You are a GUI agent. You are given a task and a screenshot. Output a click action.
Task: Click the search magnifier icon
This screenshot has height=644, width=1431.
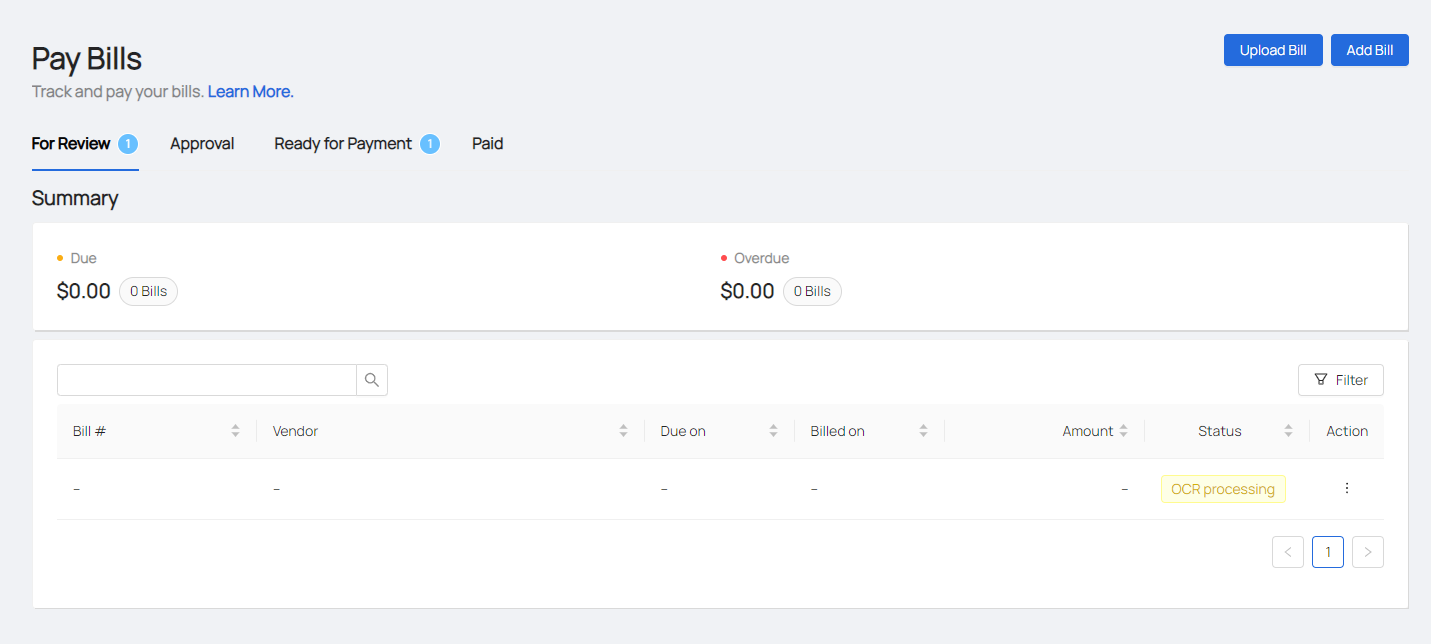pyautogui.click(x=371, y=380)
